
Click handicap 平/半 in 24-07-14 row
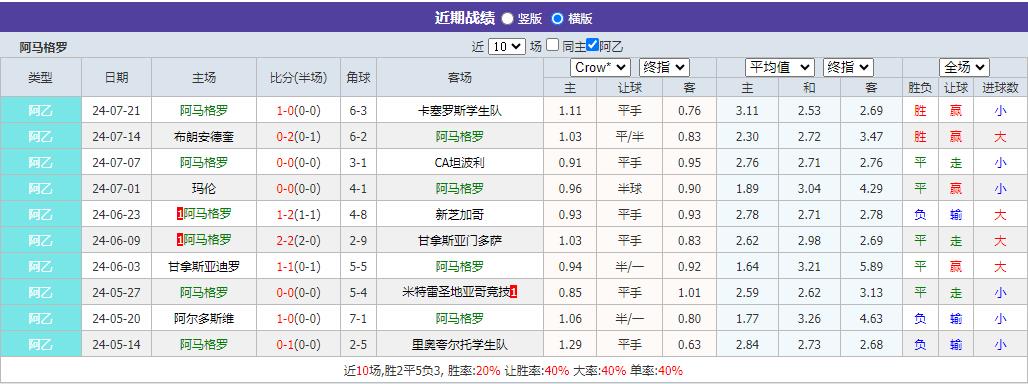[x=630, y=137]
